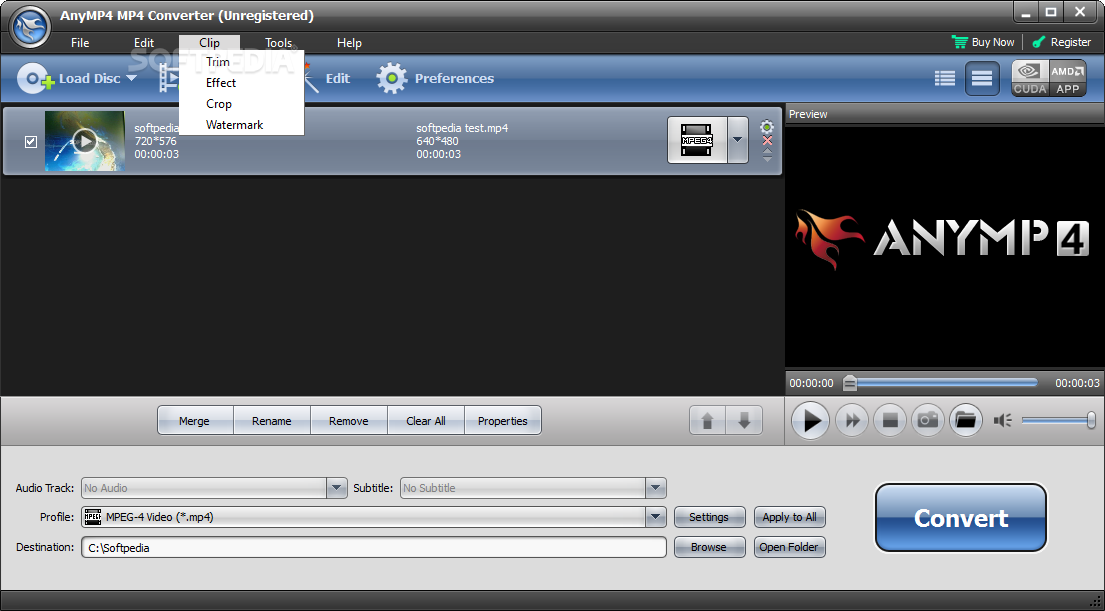Click the large Convert button
Viewport: 1105px width, 611px height.
pyautogui.click(x=961, y=518)
